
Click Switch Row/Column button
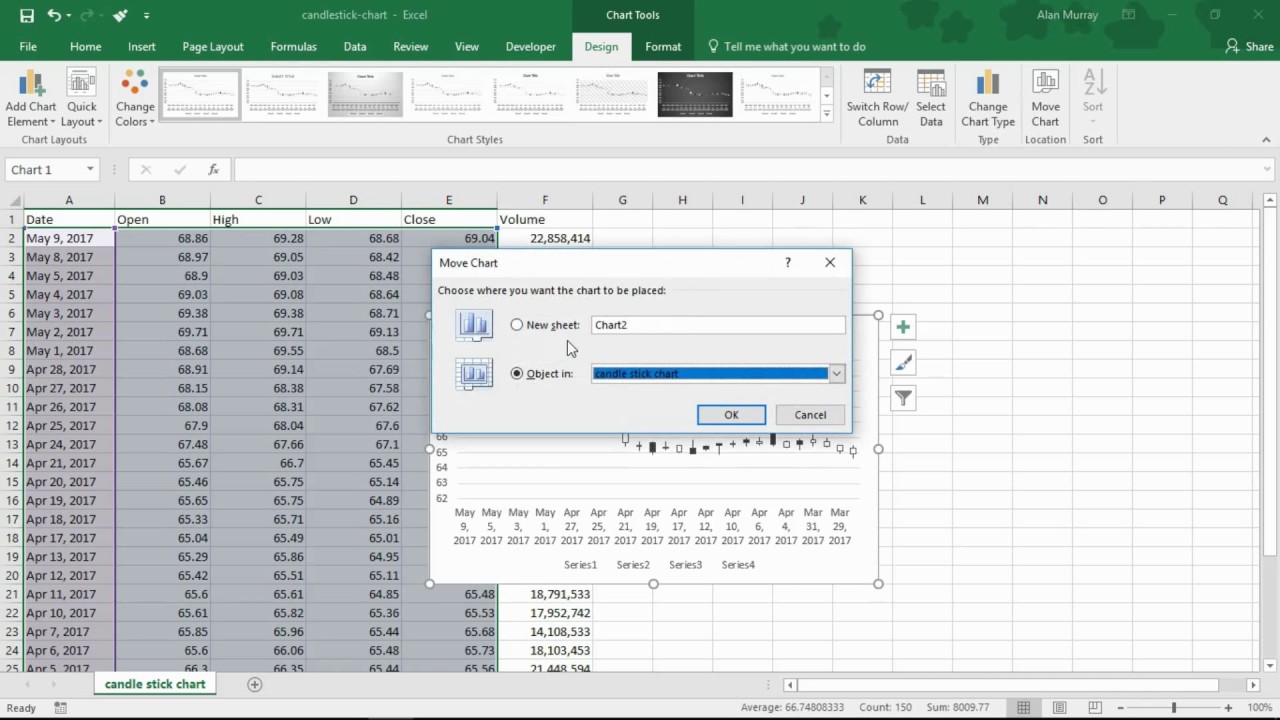click(x=877, y=99)
